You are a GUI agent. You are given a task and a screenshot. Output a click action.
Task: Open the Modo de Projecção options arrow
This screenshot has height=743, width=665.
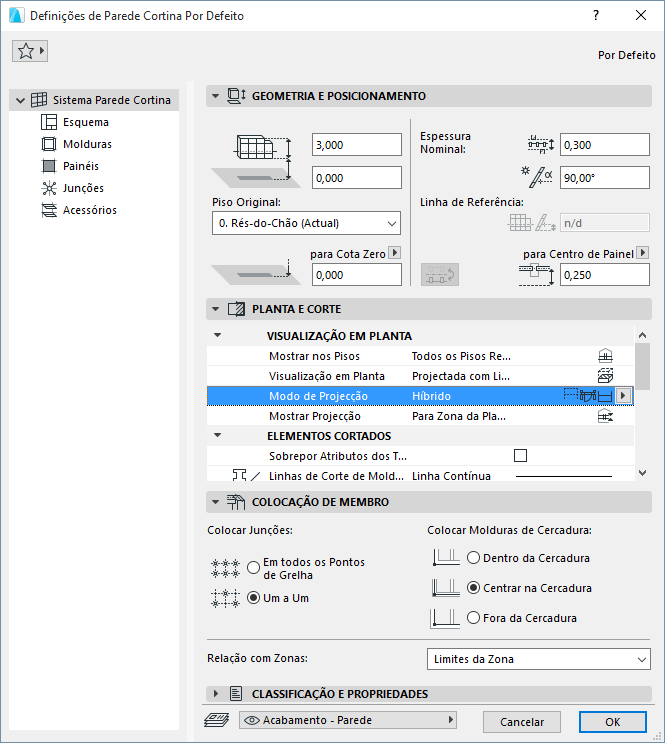pos(623,396)
